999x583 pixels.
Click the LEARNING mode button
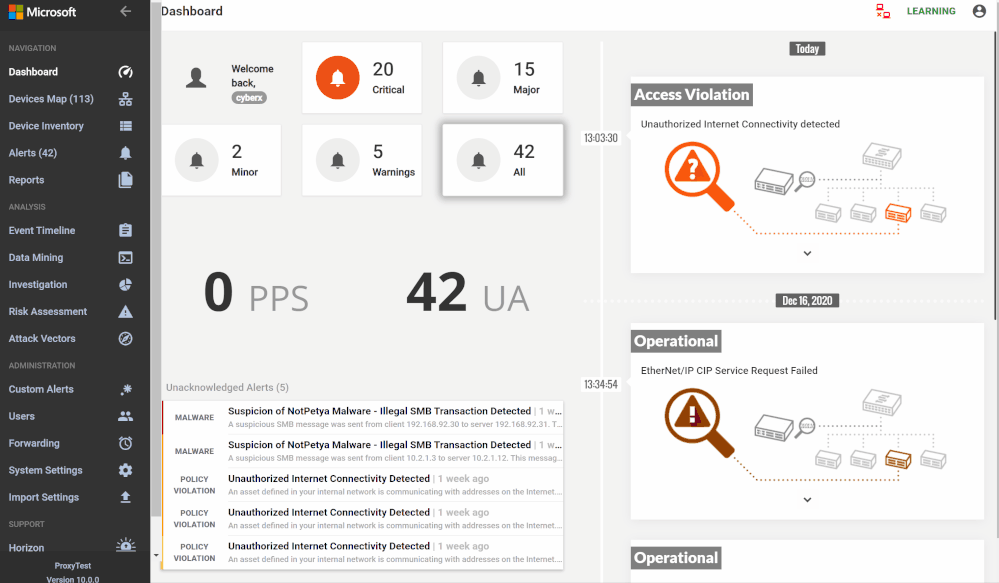click(x=931, y=11)
